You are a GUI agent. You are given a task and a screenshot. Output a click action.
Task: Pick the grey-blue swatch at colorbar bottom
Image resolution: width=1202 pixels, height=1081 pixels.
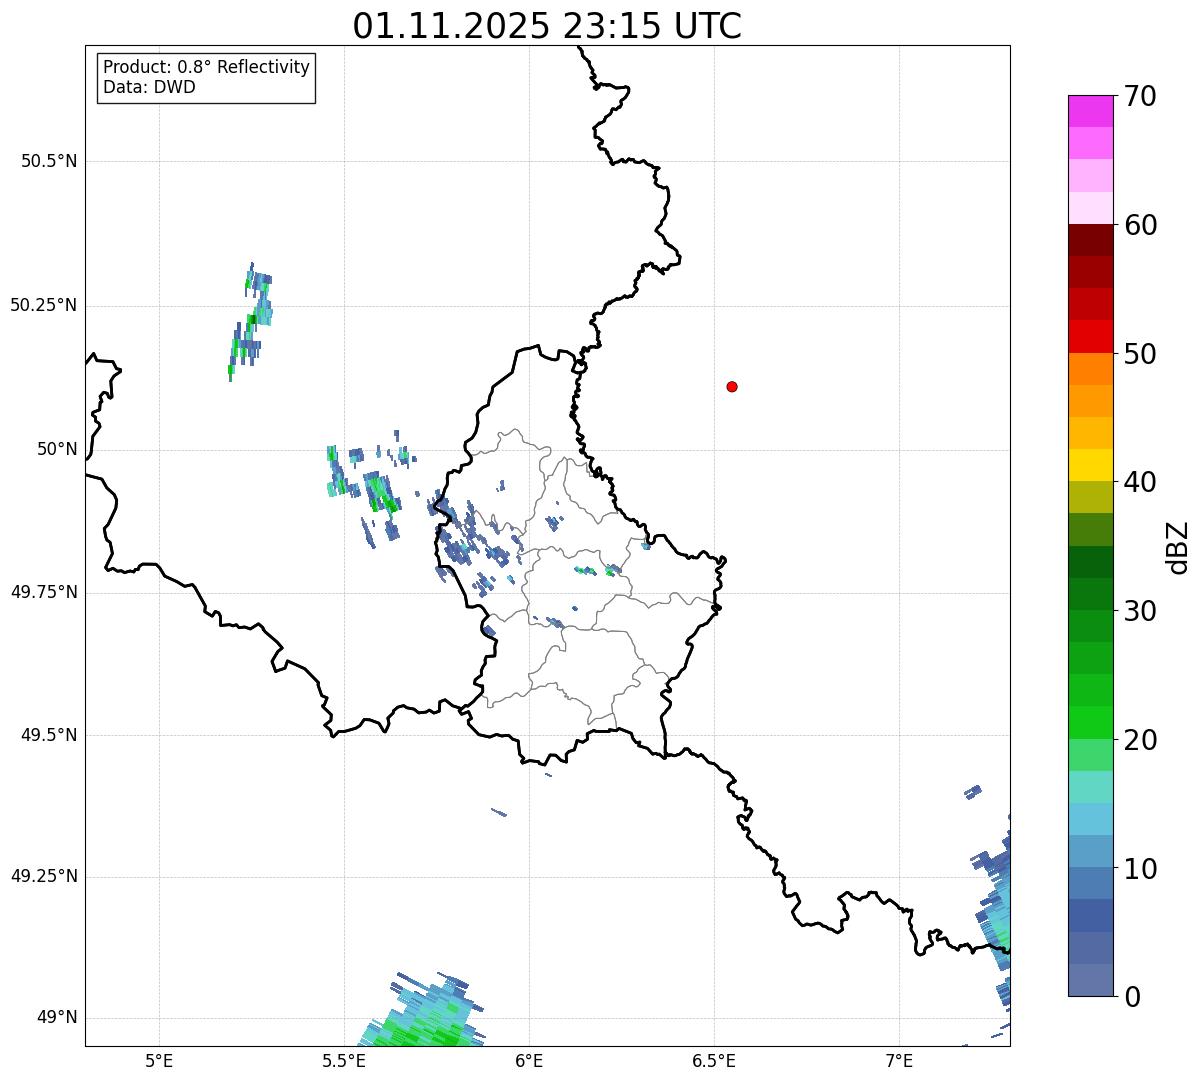pyautogui.click(x=1090, y=980)
